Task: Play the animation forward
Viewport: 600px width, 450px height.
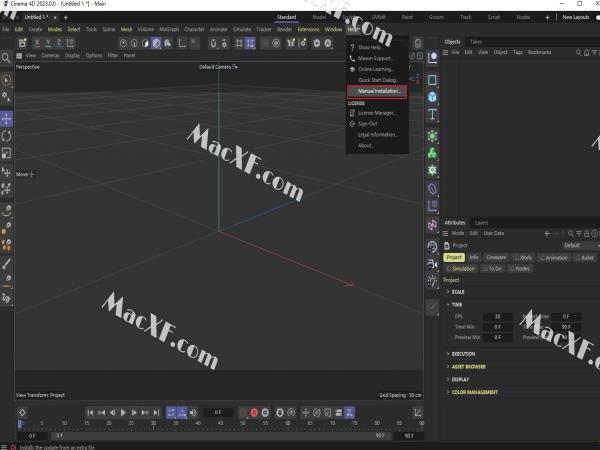Action: coord(123,412)
